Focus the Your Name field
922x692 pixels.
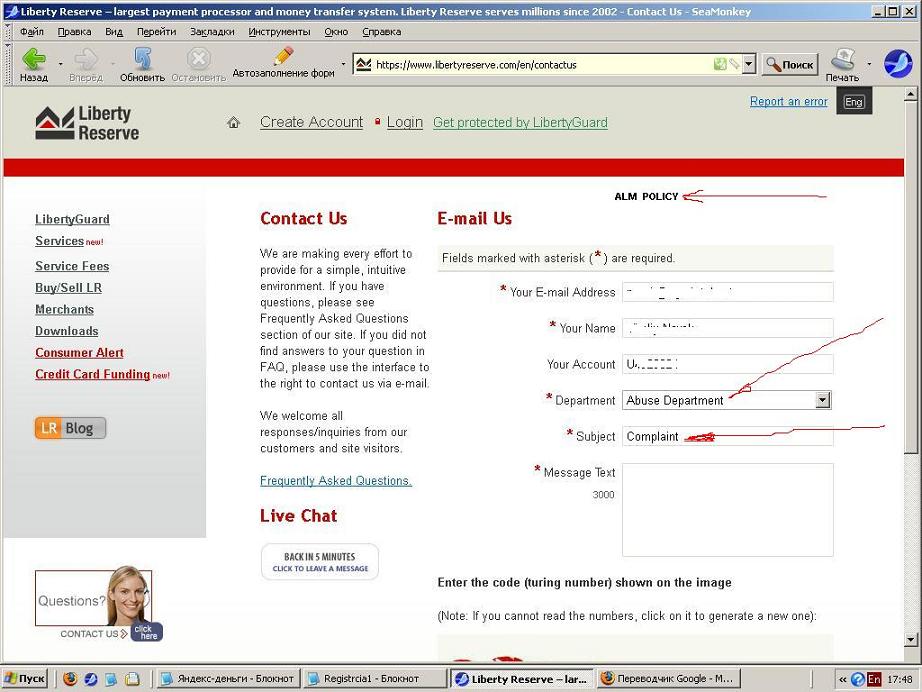(727, 328)
